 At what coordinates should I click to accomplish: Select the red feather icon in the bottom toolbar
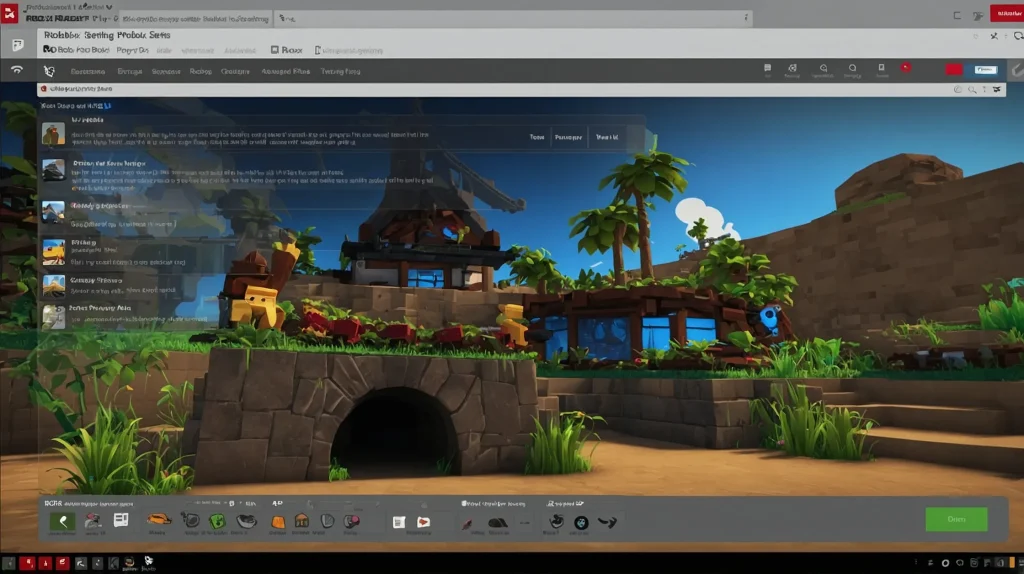[x=467, y=523]
